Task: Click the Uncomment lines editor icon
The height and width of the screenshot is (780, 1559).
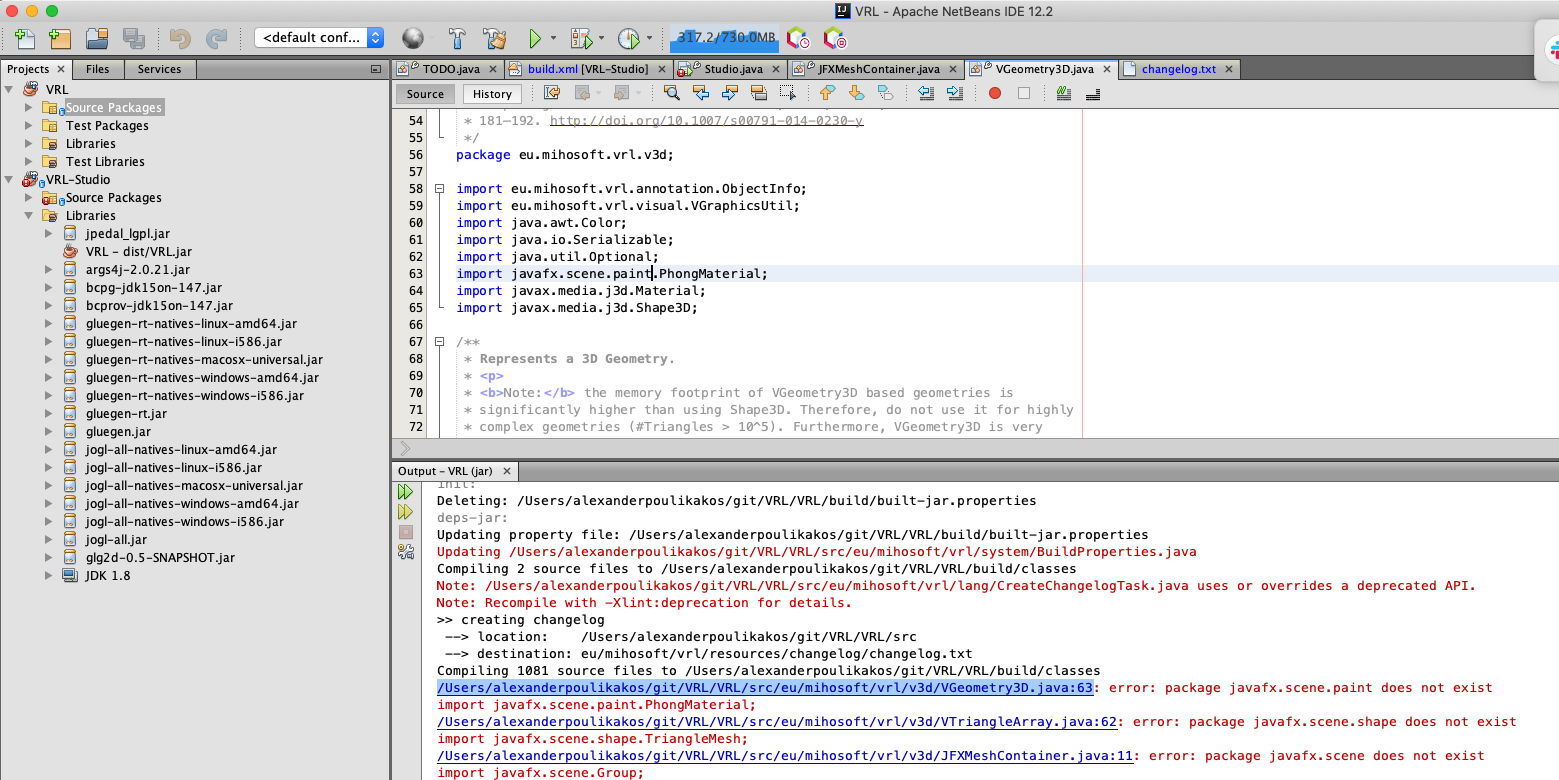Action: 1092,93
